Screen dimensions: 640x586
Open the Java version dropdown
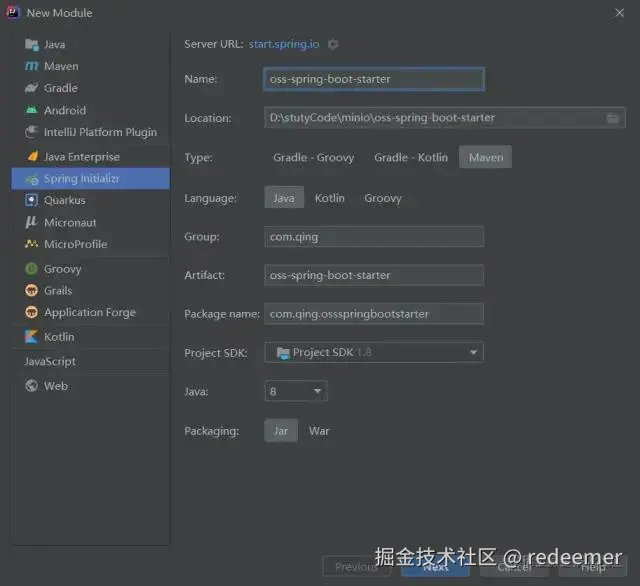coord(296,391)
